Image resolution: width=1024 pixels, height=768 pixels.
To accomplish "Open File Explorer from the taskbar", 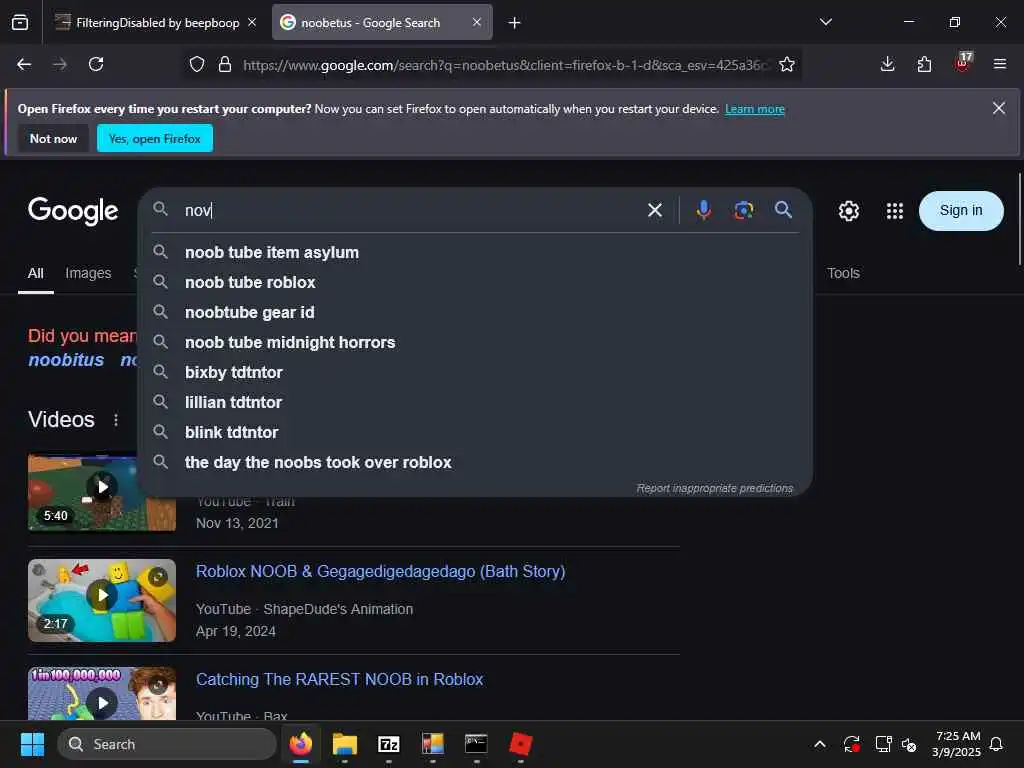I will tap(345, 744).
